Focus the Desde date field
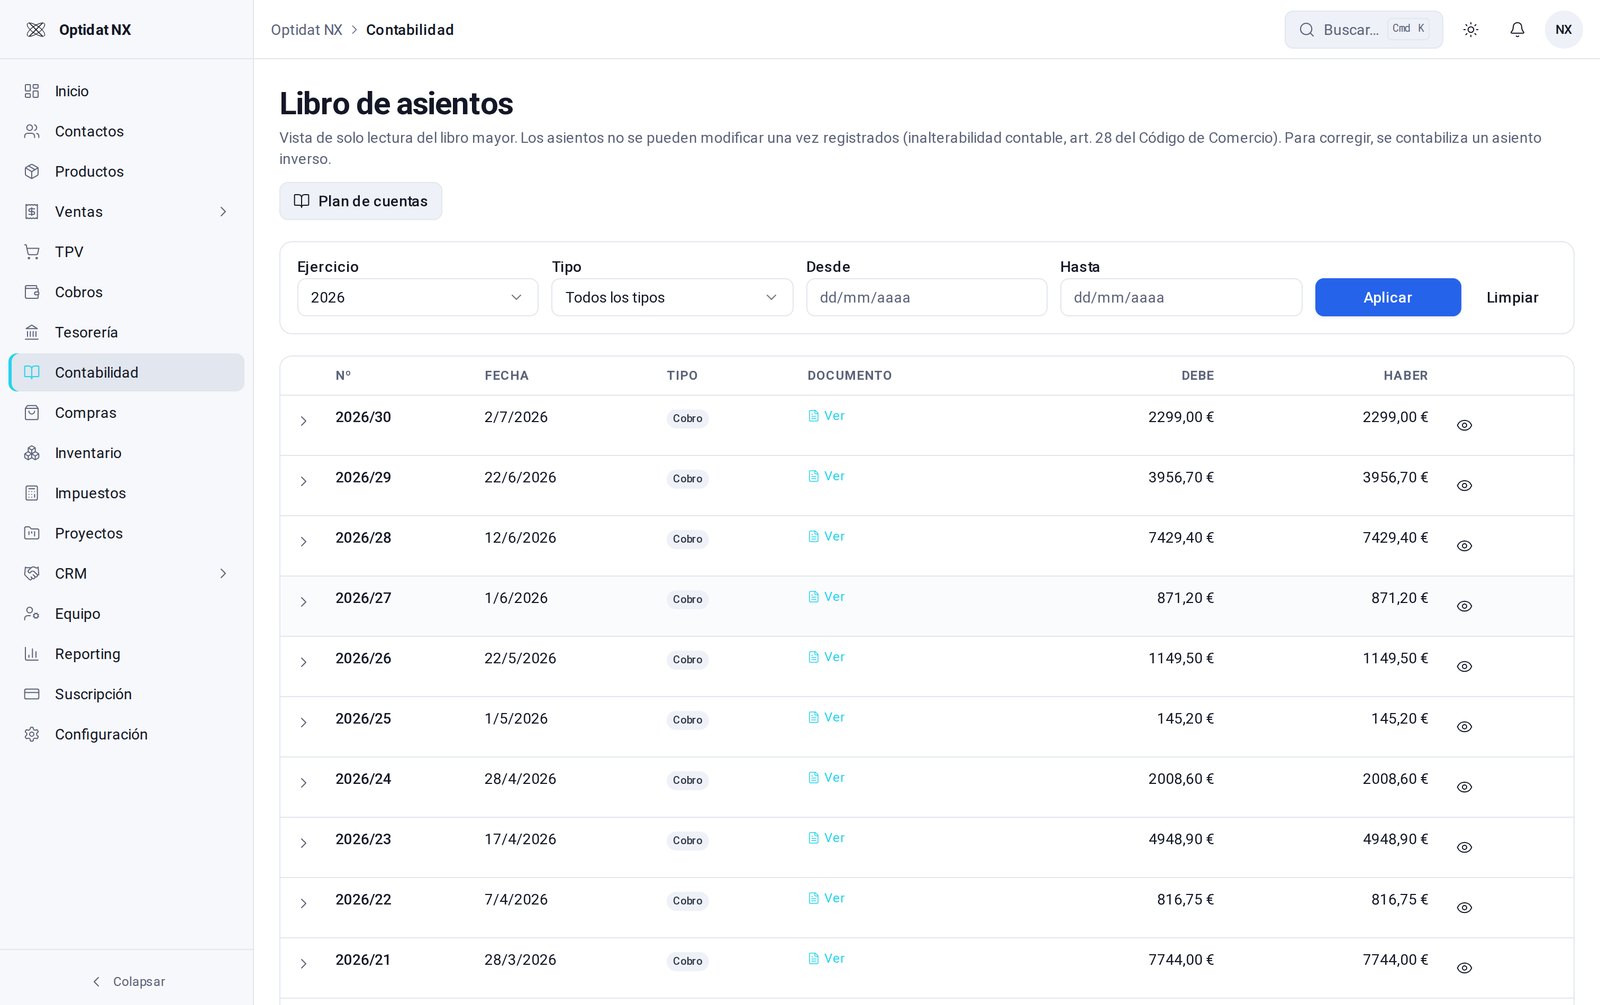The height and width of the screenshot is (1005, 1600). (x=927, y=297)
